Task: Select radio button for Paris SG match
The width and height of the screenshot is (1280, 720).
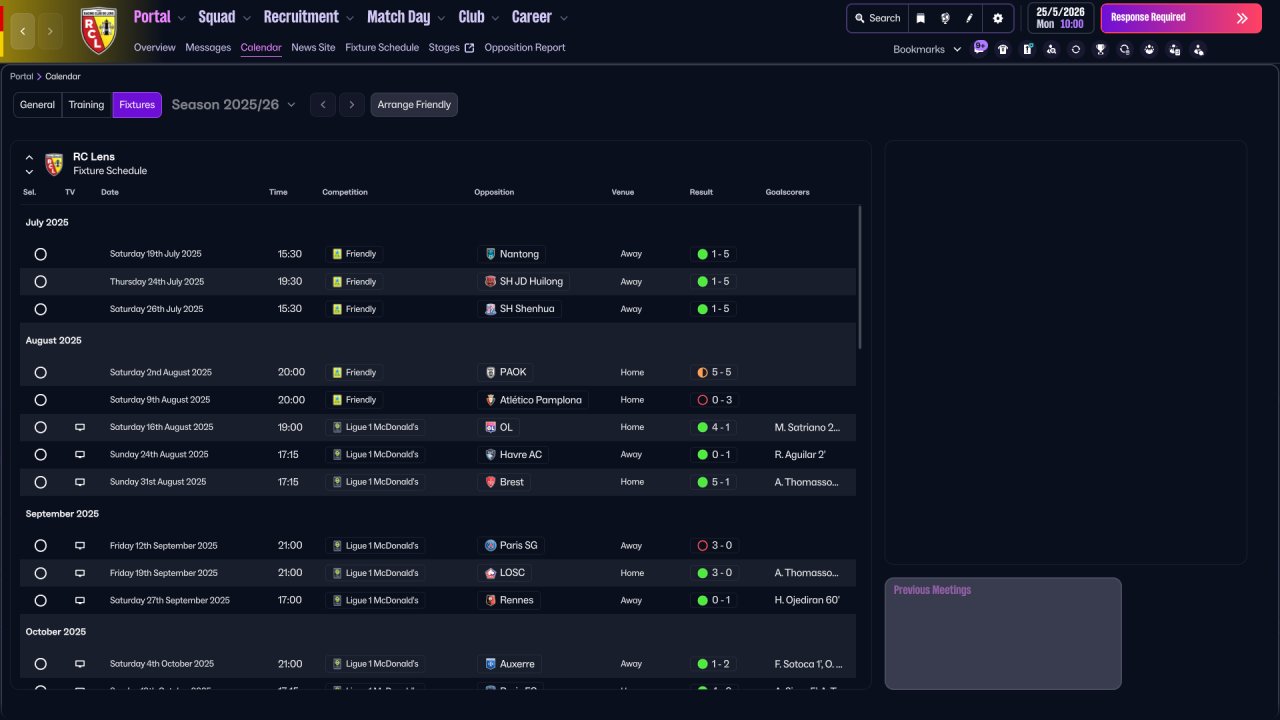Action: pos(41,546)
